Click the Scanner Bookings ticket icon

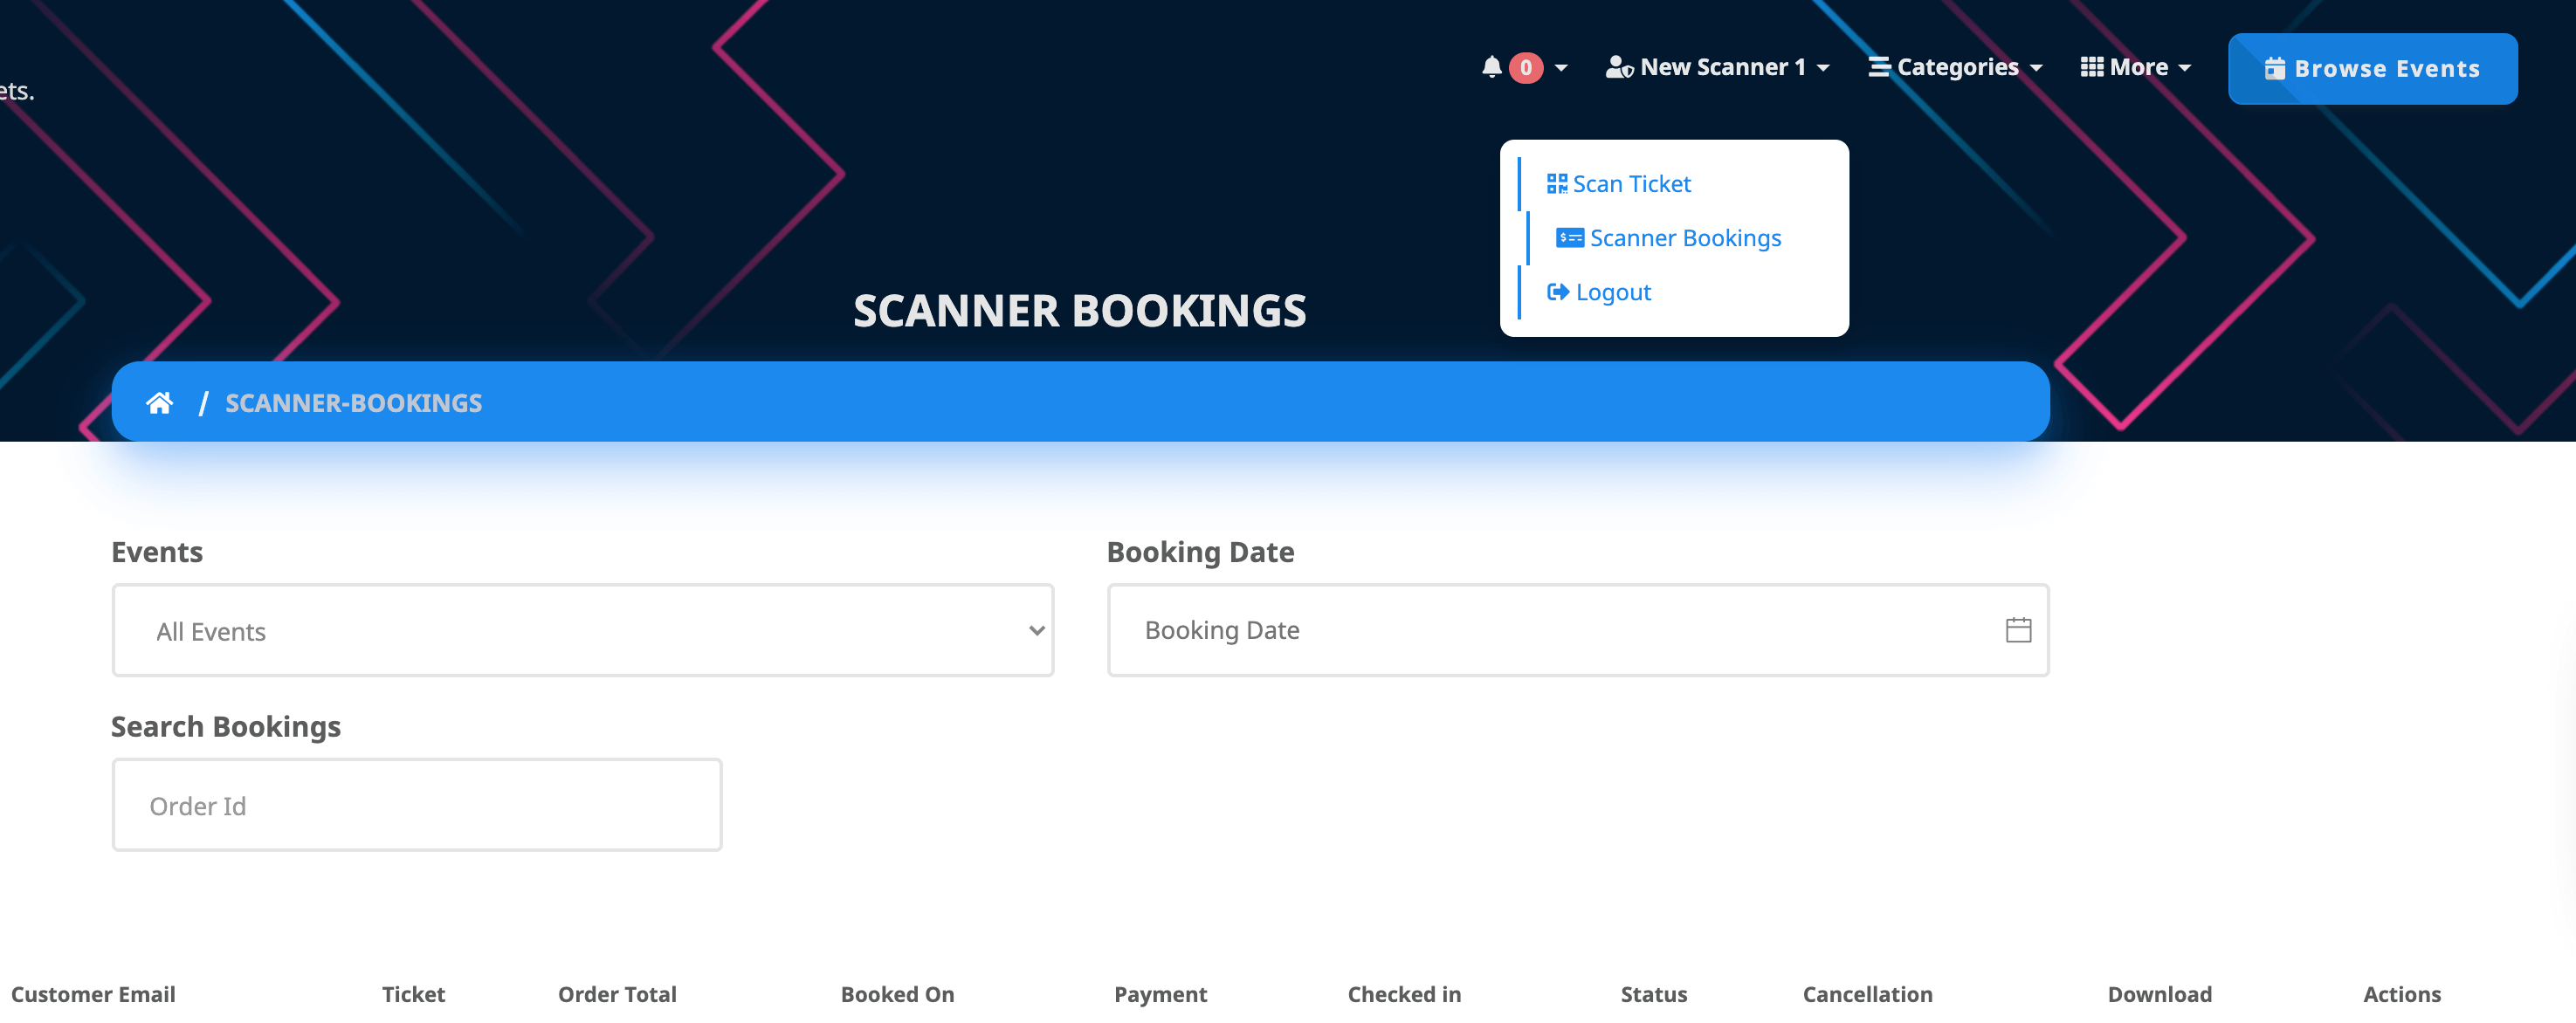pos(1569,237)
